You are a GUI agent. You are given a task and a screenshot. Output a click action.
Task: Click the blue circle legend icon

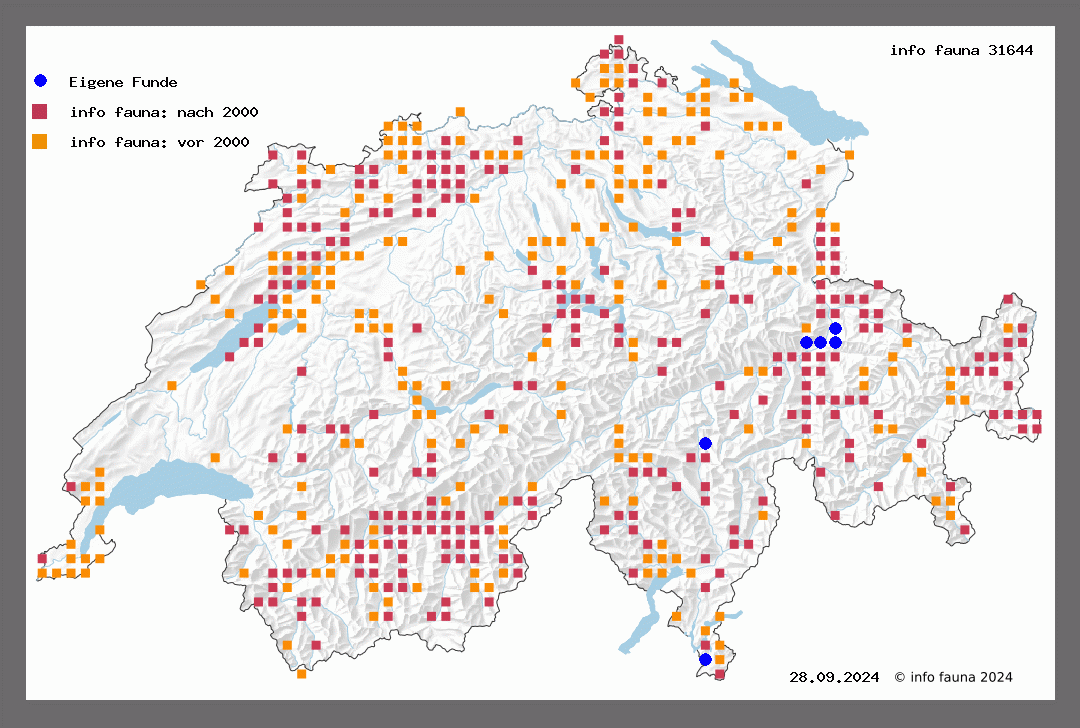[x=40, y=81]
